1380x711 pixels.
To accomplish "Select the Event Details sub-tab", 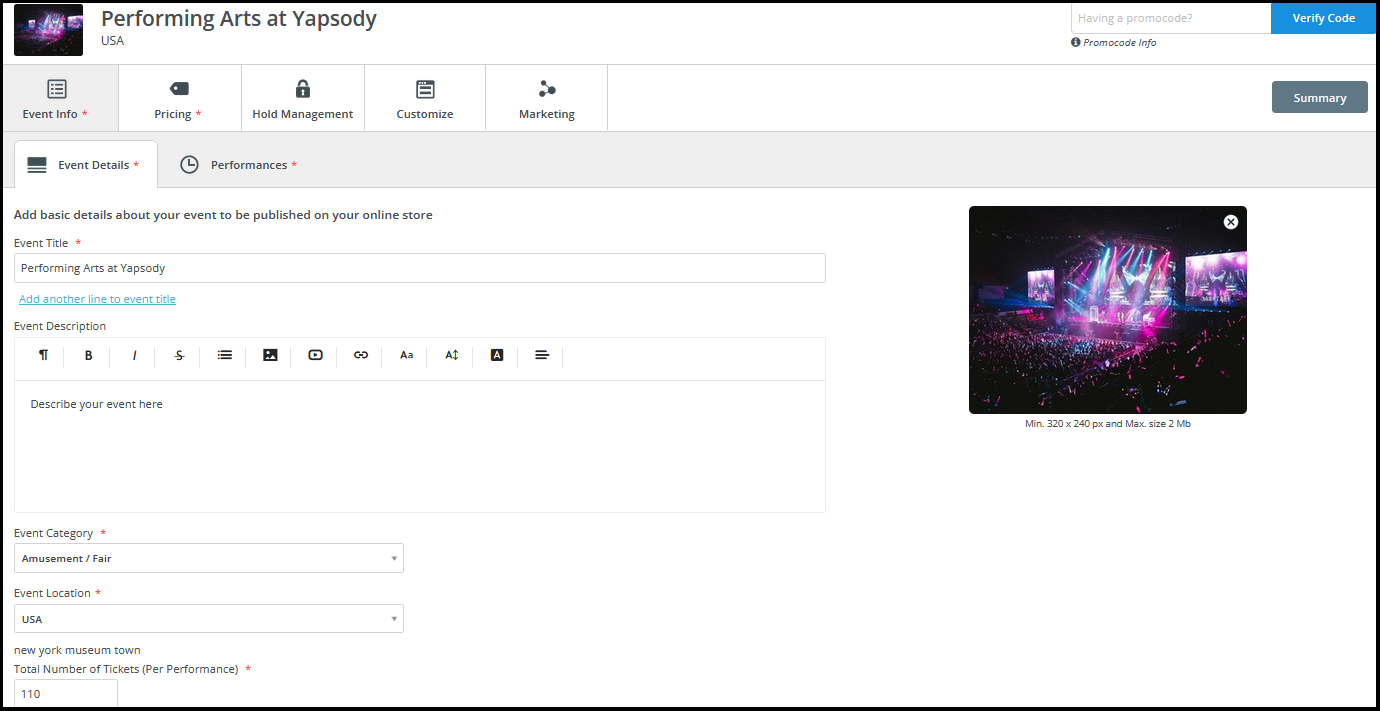I will tap(86, 165).
